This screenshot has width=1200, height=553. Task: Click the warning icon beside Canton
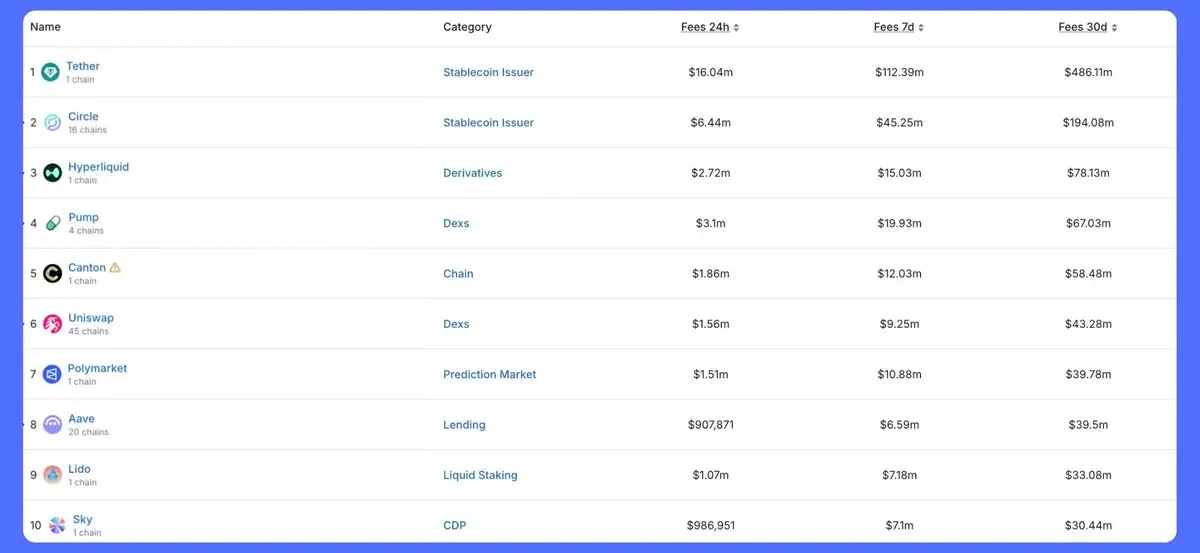click(x=115, y=268)
